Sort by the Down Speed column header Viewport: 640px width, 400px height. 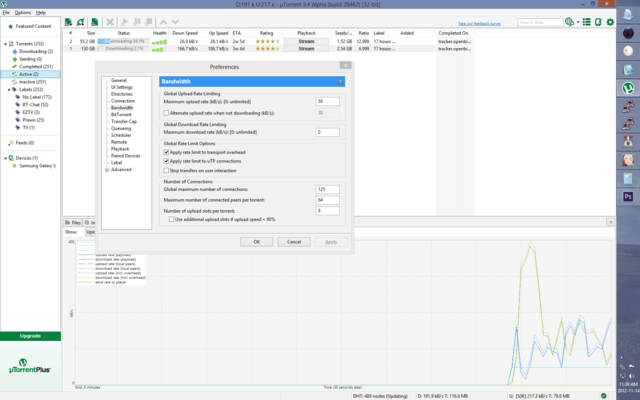tap(185, 33)
